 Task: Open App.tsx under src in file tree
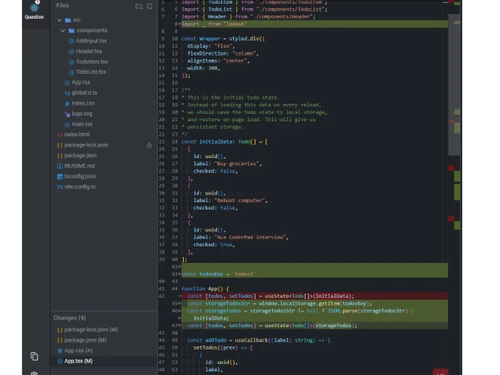(x=81, y=82)
